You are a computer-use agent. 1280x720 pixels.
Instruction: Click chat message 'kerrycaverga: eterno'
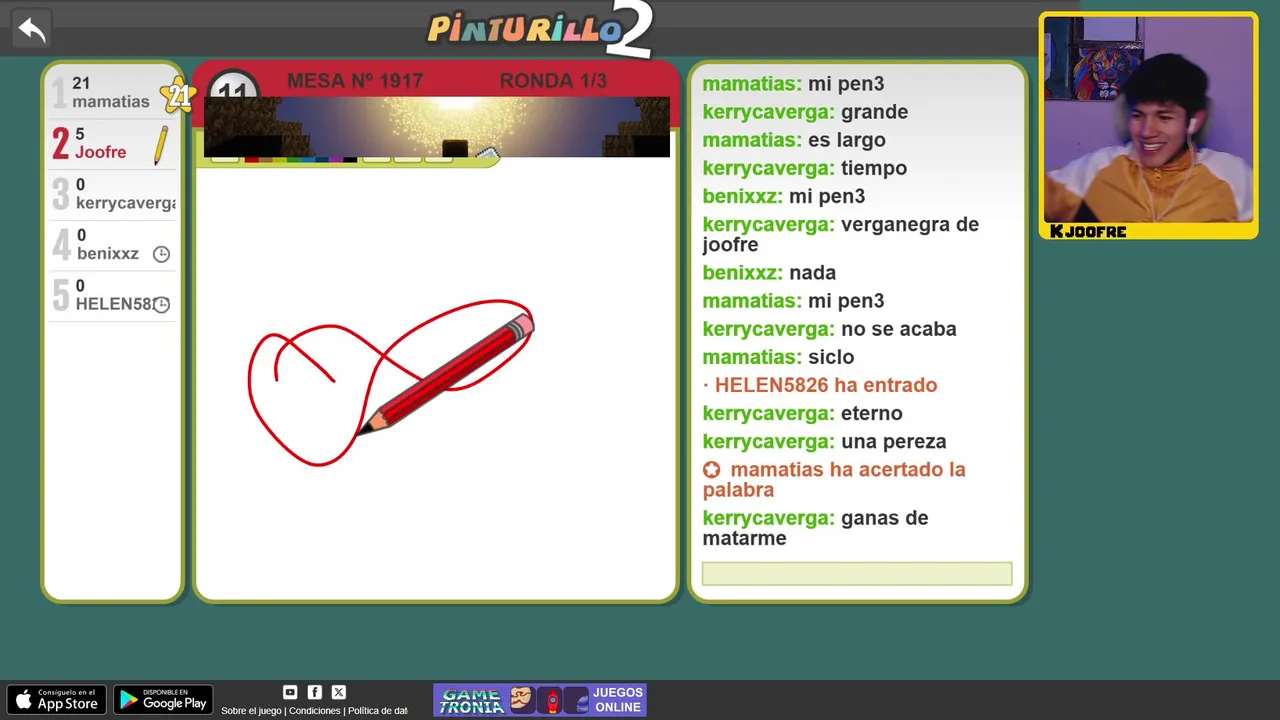802,413
